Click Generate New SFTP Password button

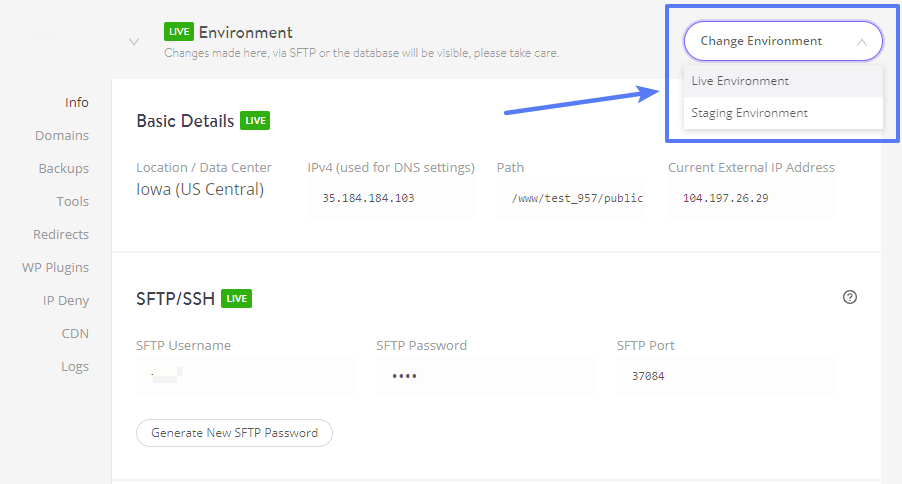234,433
